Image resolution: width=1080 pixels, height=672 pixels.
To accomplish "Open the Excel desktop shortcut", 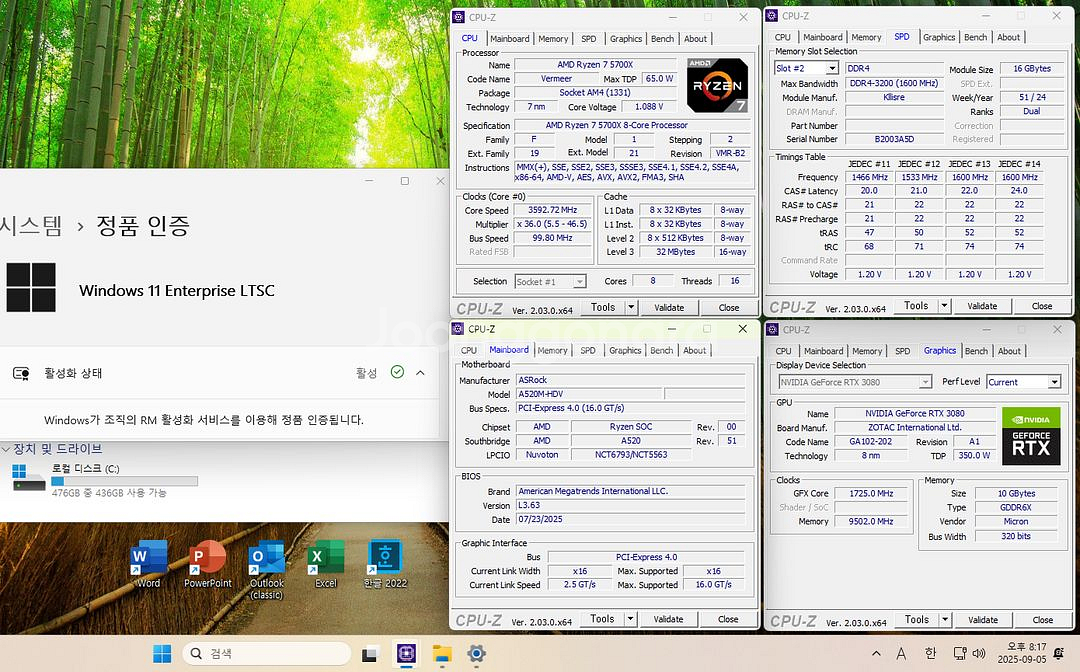I will point(326,564).
